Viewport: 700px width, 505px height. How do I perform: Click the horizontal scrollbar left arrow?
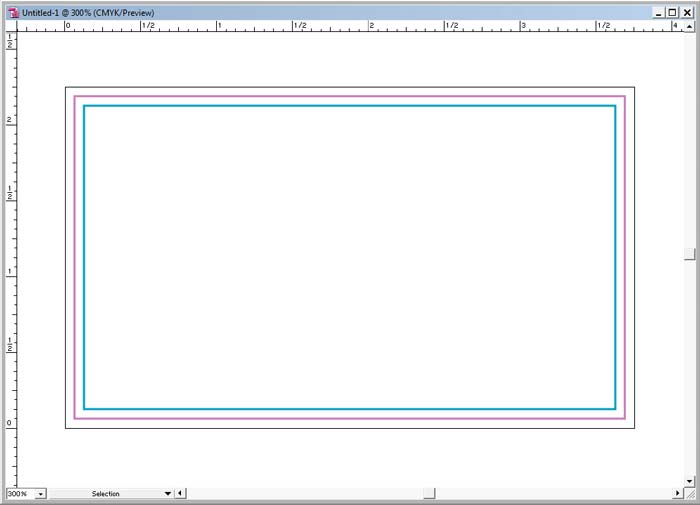coord(180,493)
